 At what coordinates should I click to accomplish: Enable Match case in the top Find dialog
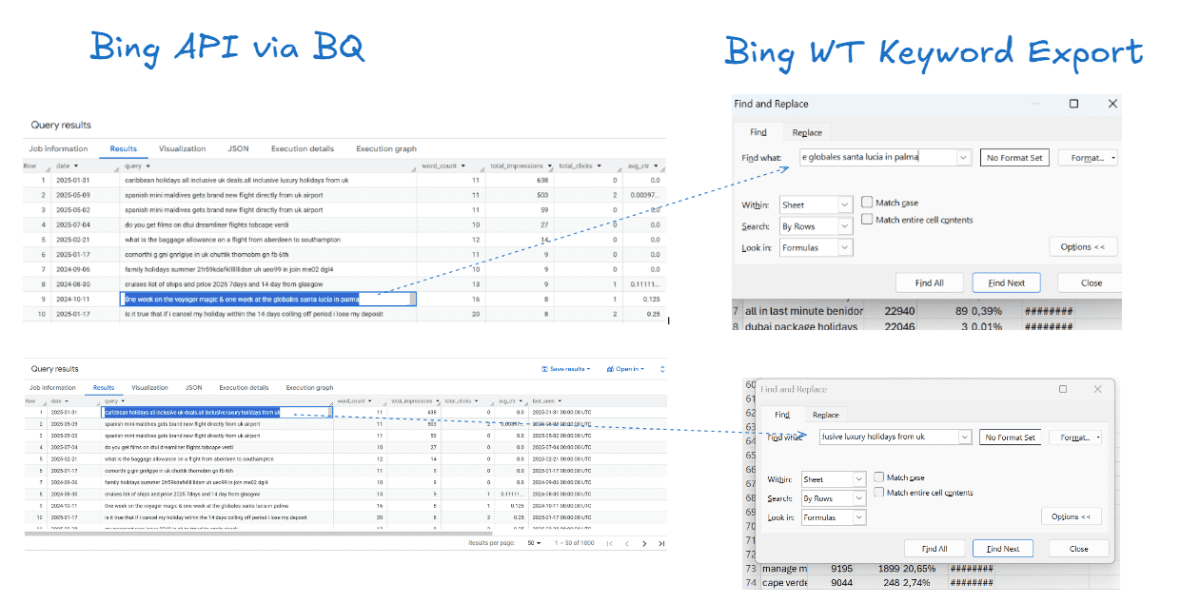tap(866, 201)
